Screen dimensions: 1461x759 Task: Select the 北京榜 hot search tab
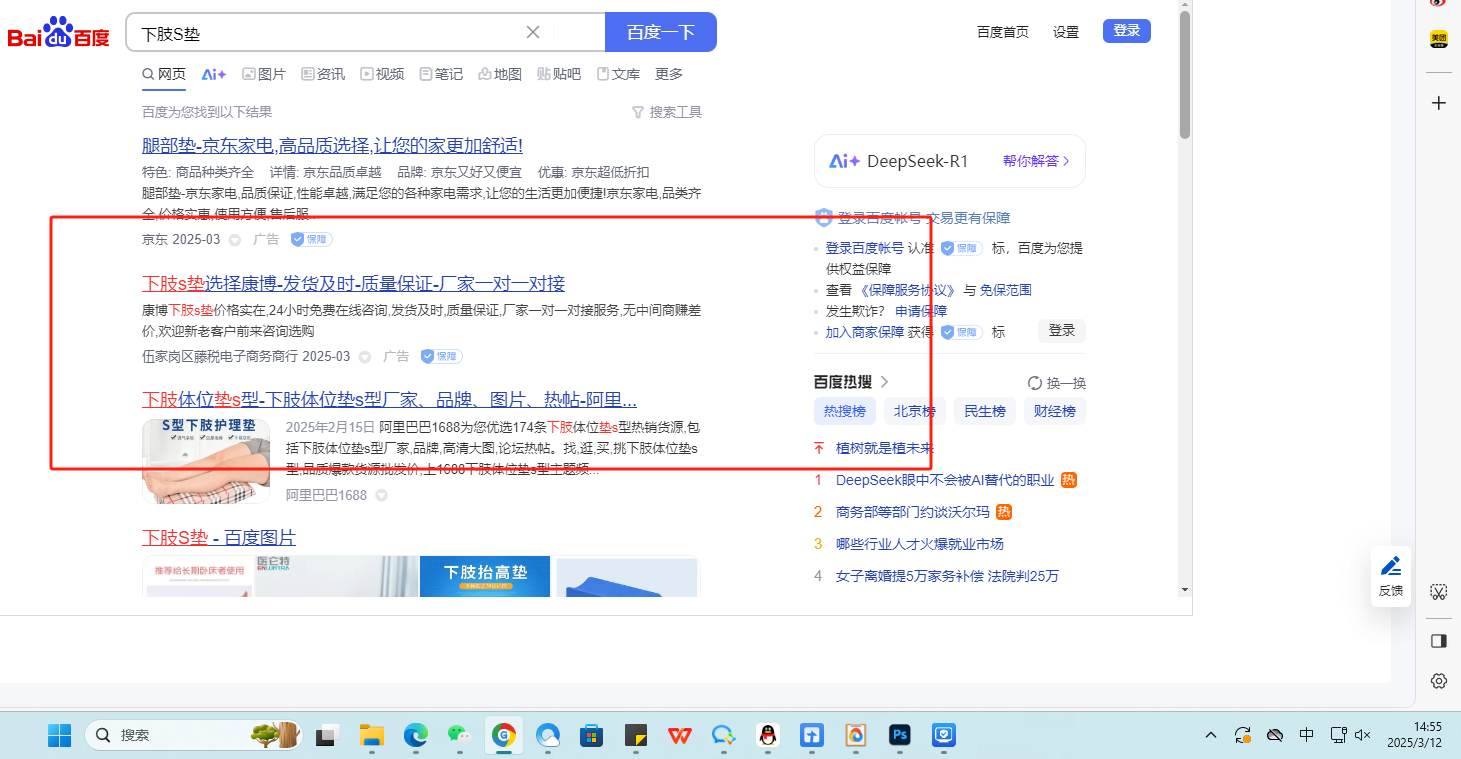914,411
